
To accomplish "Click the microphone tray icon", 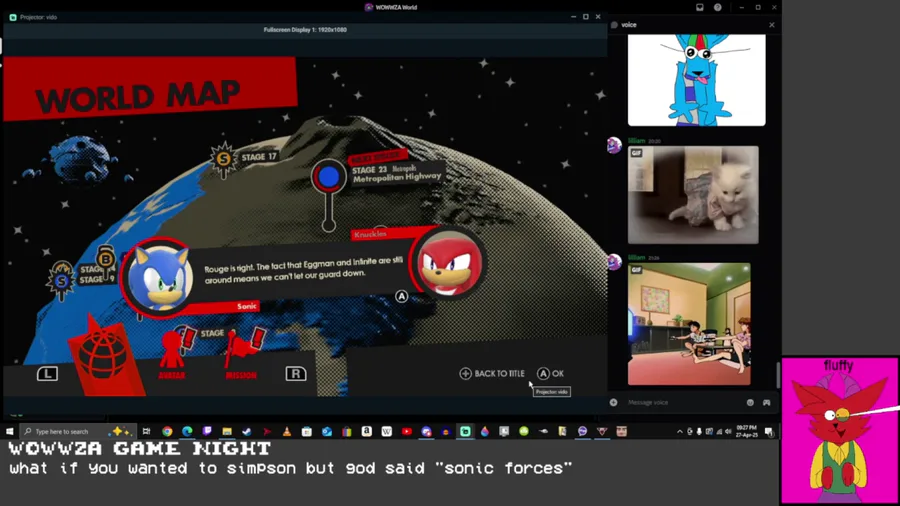I will point(699,431).
